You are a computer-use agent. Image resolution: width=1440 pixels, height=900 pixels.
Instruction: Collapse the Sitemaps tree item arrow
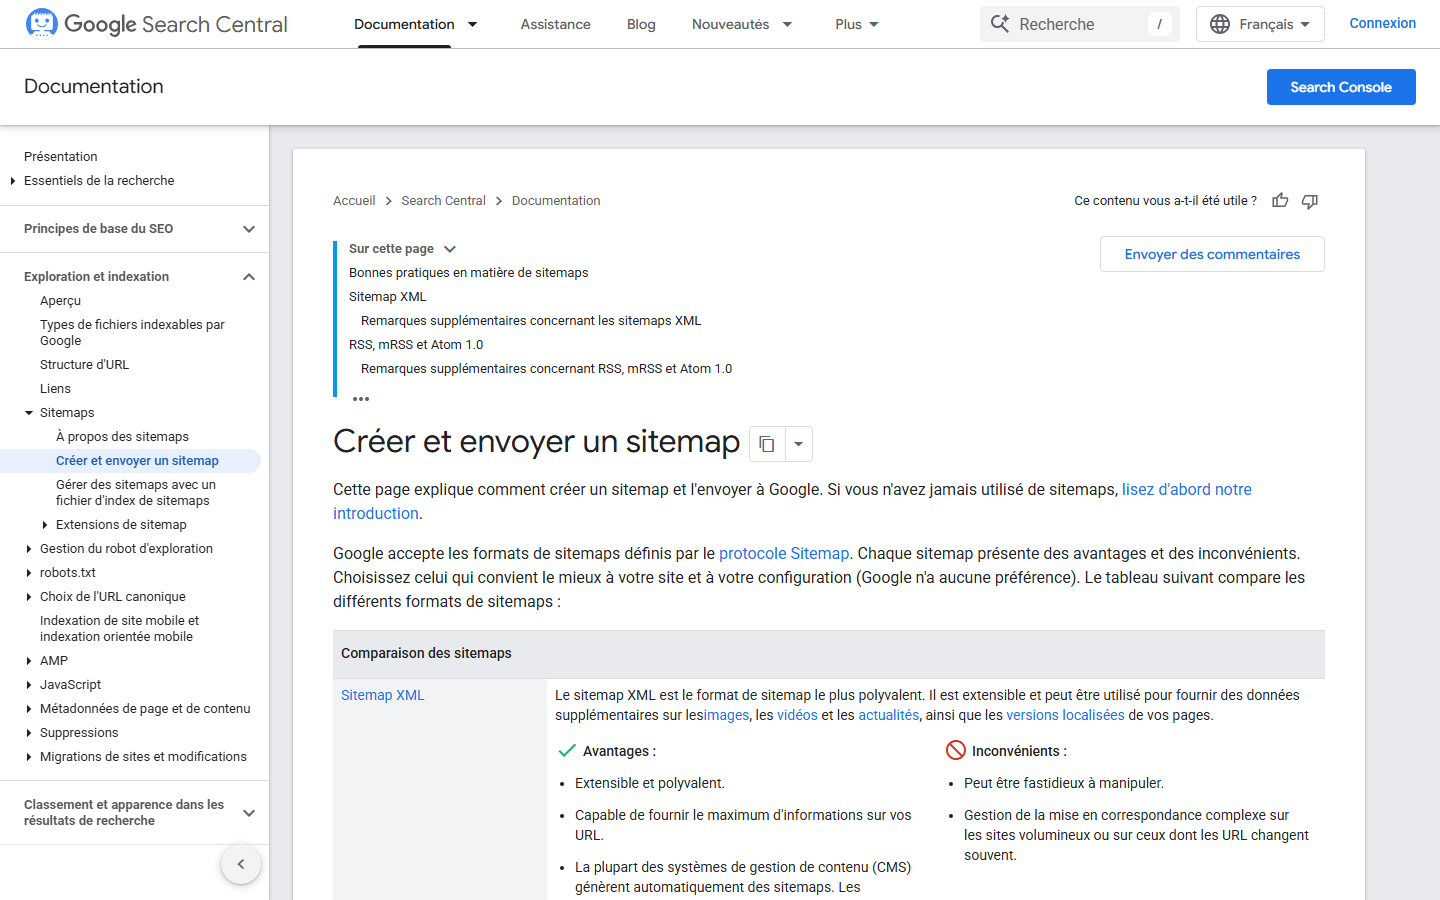click(x=29, y=413)
